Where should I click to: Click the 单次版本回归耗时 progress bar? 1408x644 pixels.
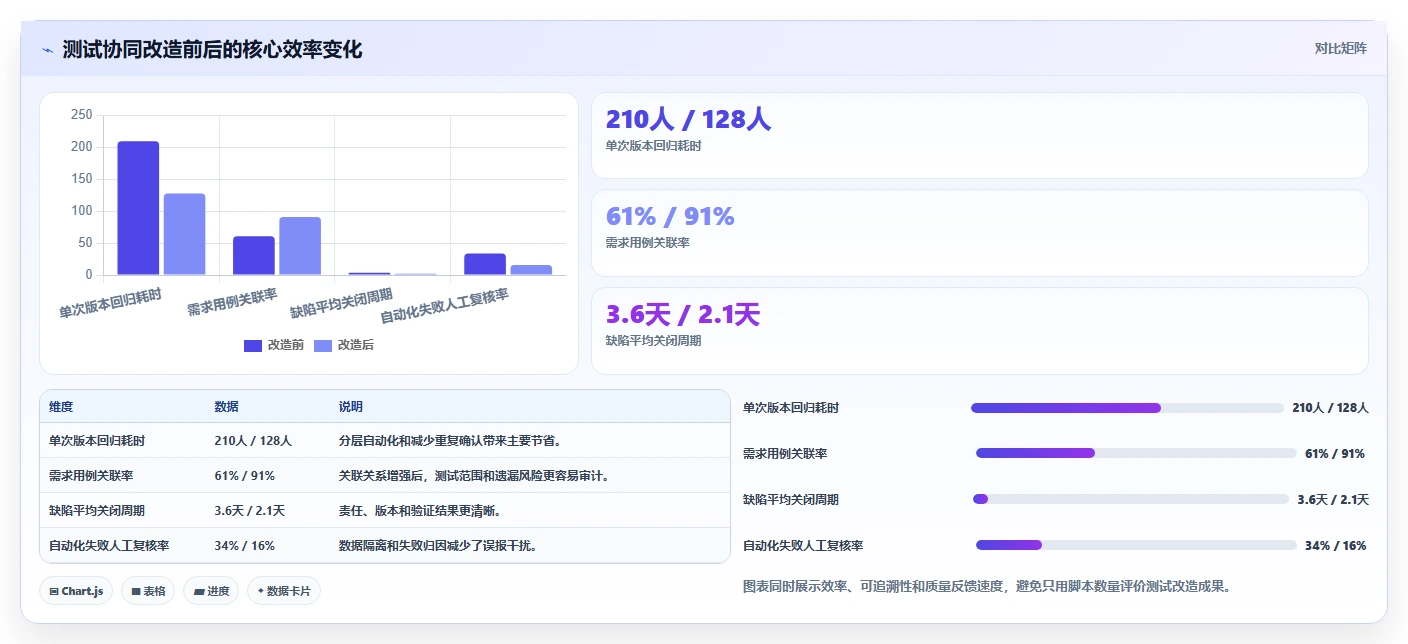click(x=1127, y=408)
